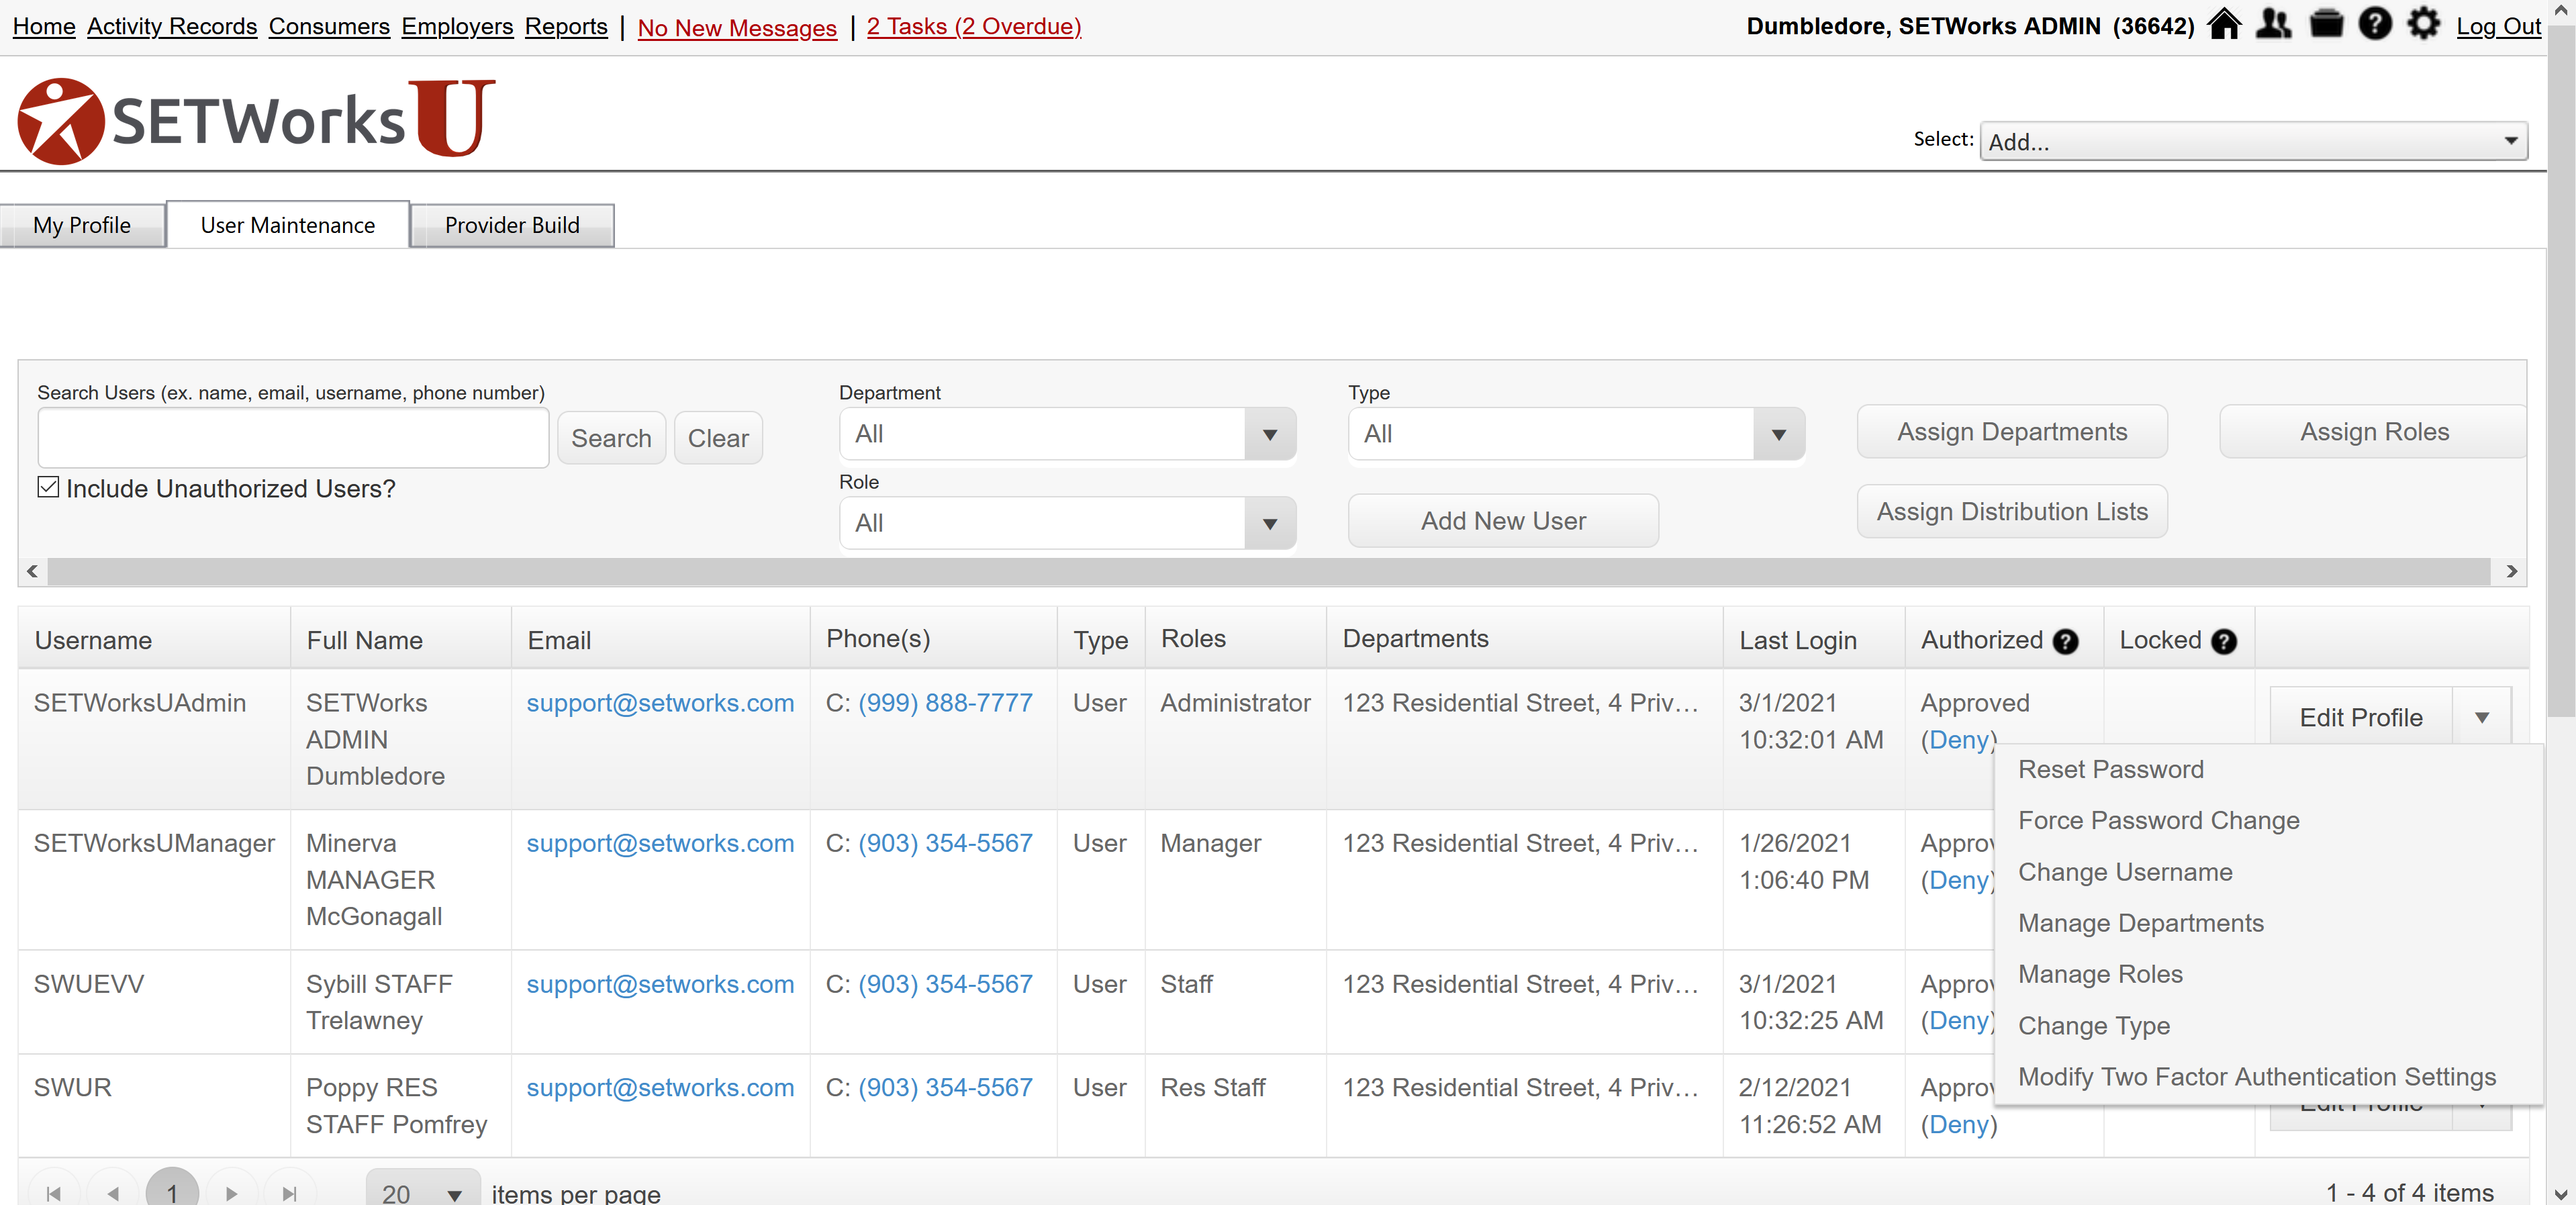Click the Authorized column help icon

pos(2065,642)
